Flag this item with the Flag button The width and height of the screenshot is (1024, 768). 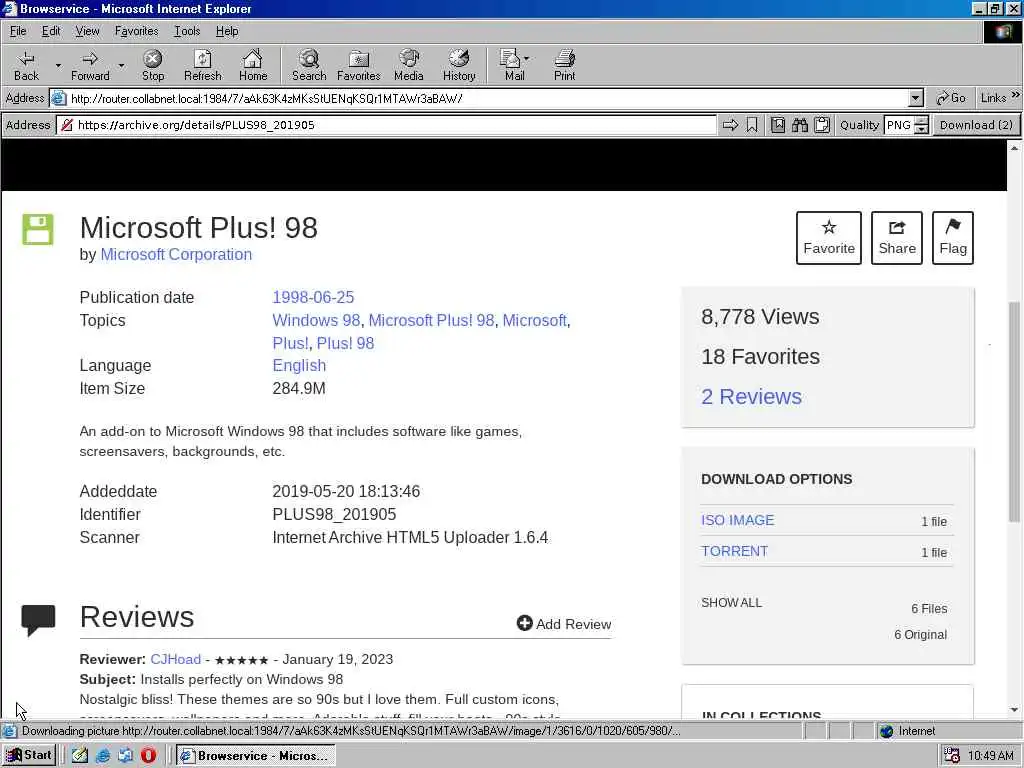pyautogui.click(x=953, y=238)
